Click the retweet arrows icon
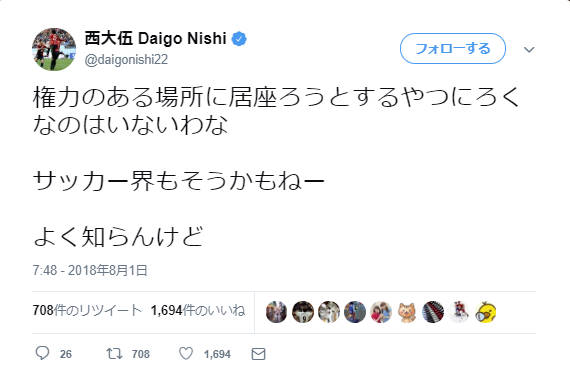 click(114, 353)
